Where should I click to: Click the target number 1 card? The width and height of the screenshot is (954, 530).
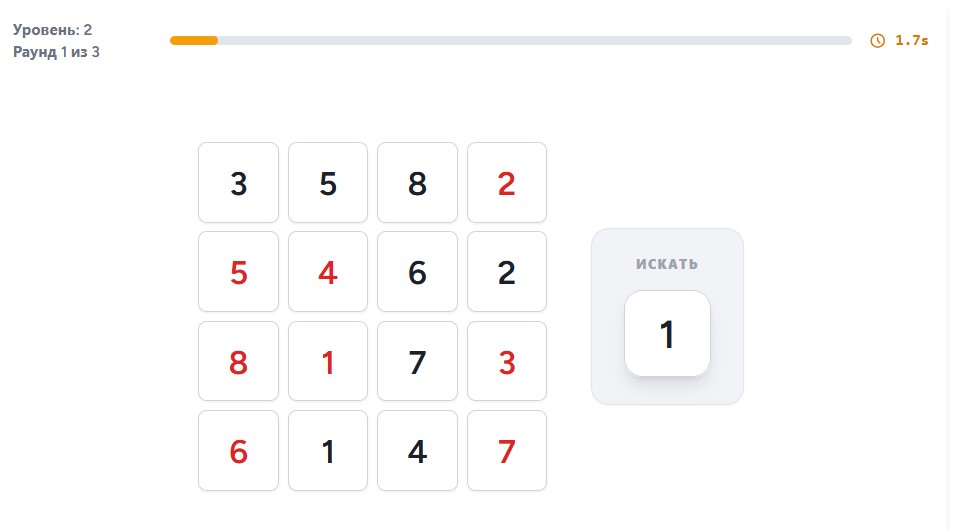tap(667, 333)
